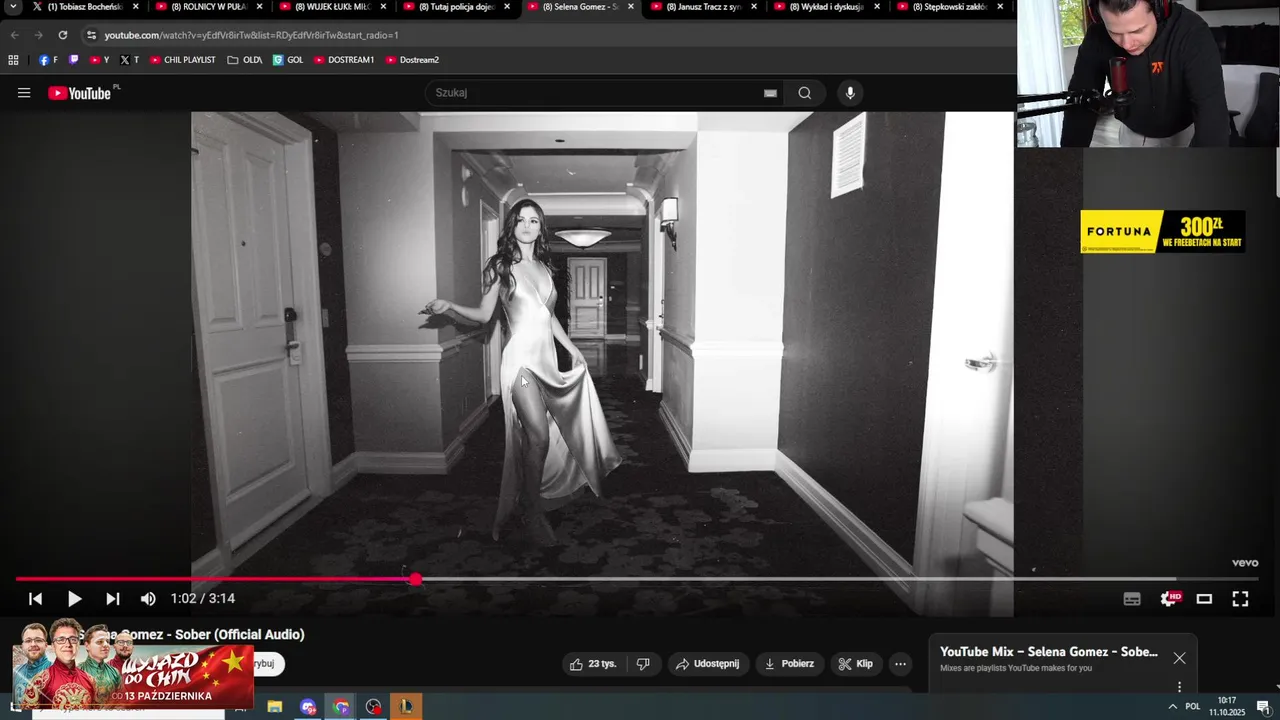Image resolution: width=1280 pixels, height=720 pixels.
Task: Open the on-screen keyboard icon in search box
Action: pyautogui.click(x=770, y=93)
